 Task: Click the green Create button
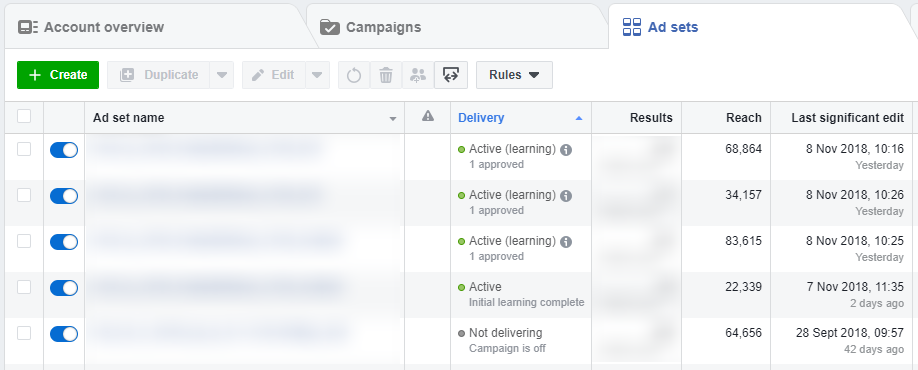click(58, 75)
